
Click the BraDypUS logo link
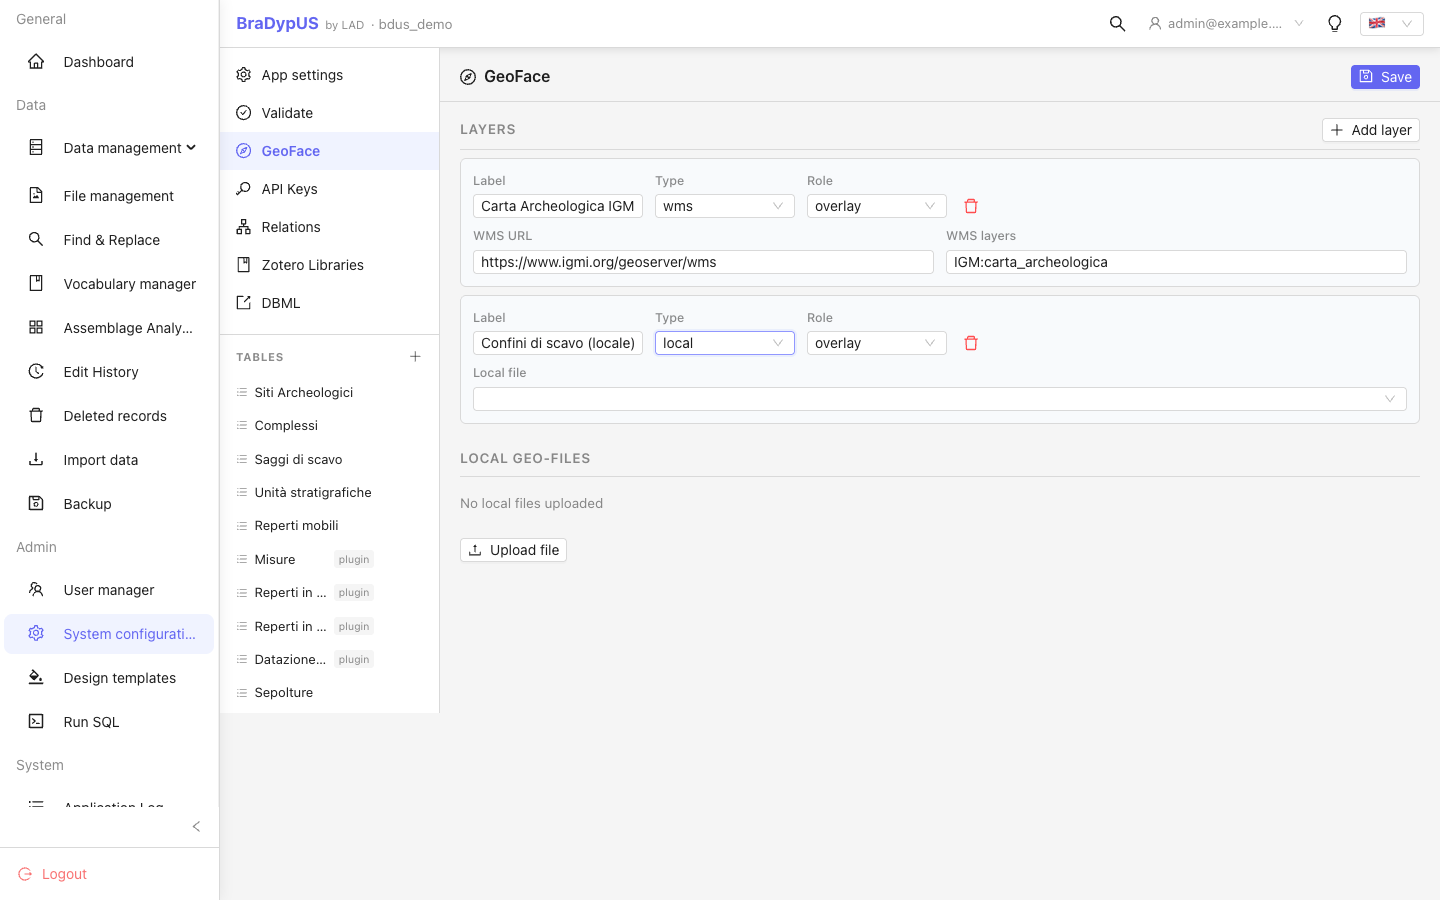pos(277,23)
